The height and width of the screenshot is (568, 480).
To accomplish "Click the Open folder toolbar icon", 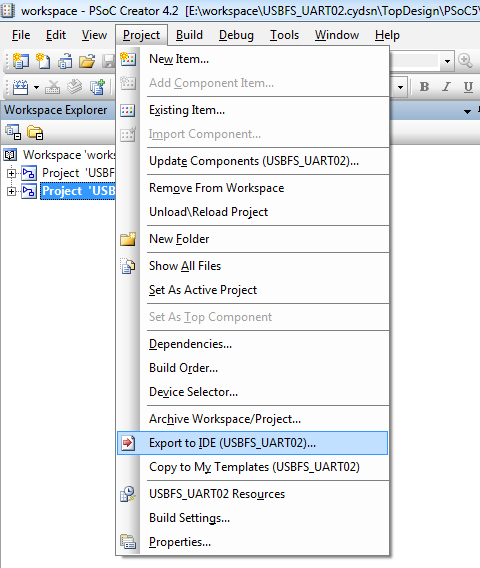I will coord(87,61).
